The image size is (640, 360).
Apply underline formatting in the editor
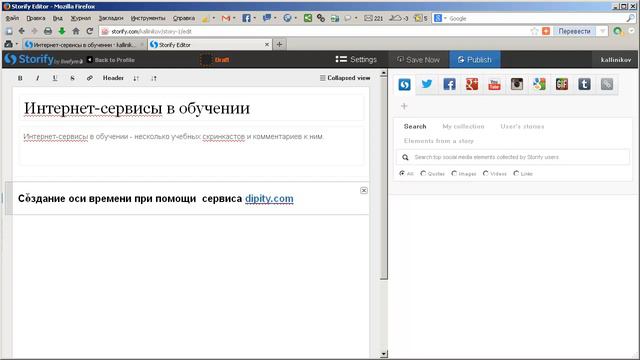coord(55,78)
